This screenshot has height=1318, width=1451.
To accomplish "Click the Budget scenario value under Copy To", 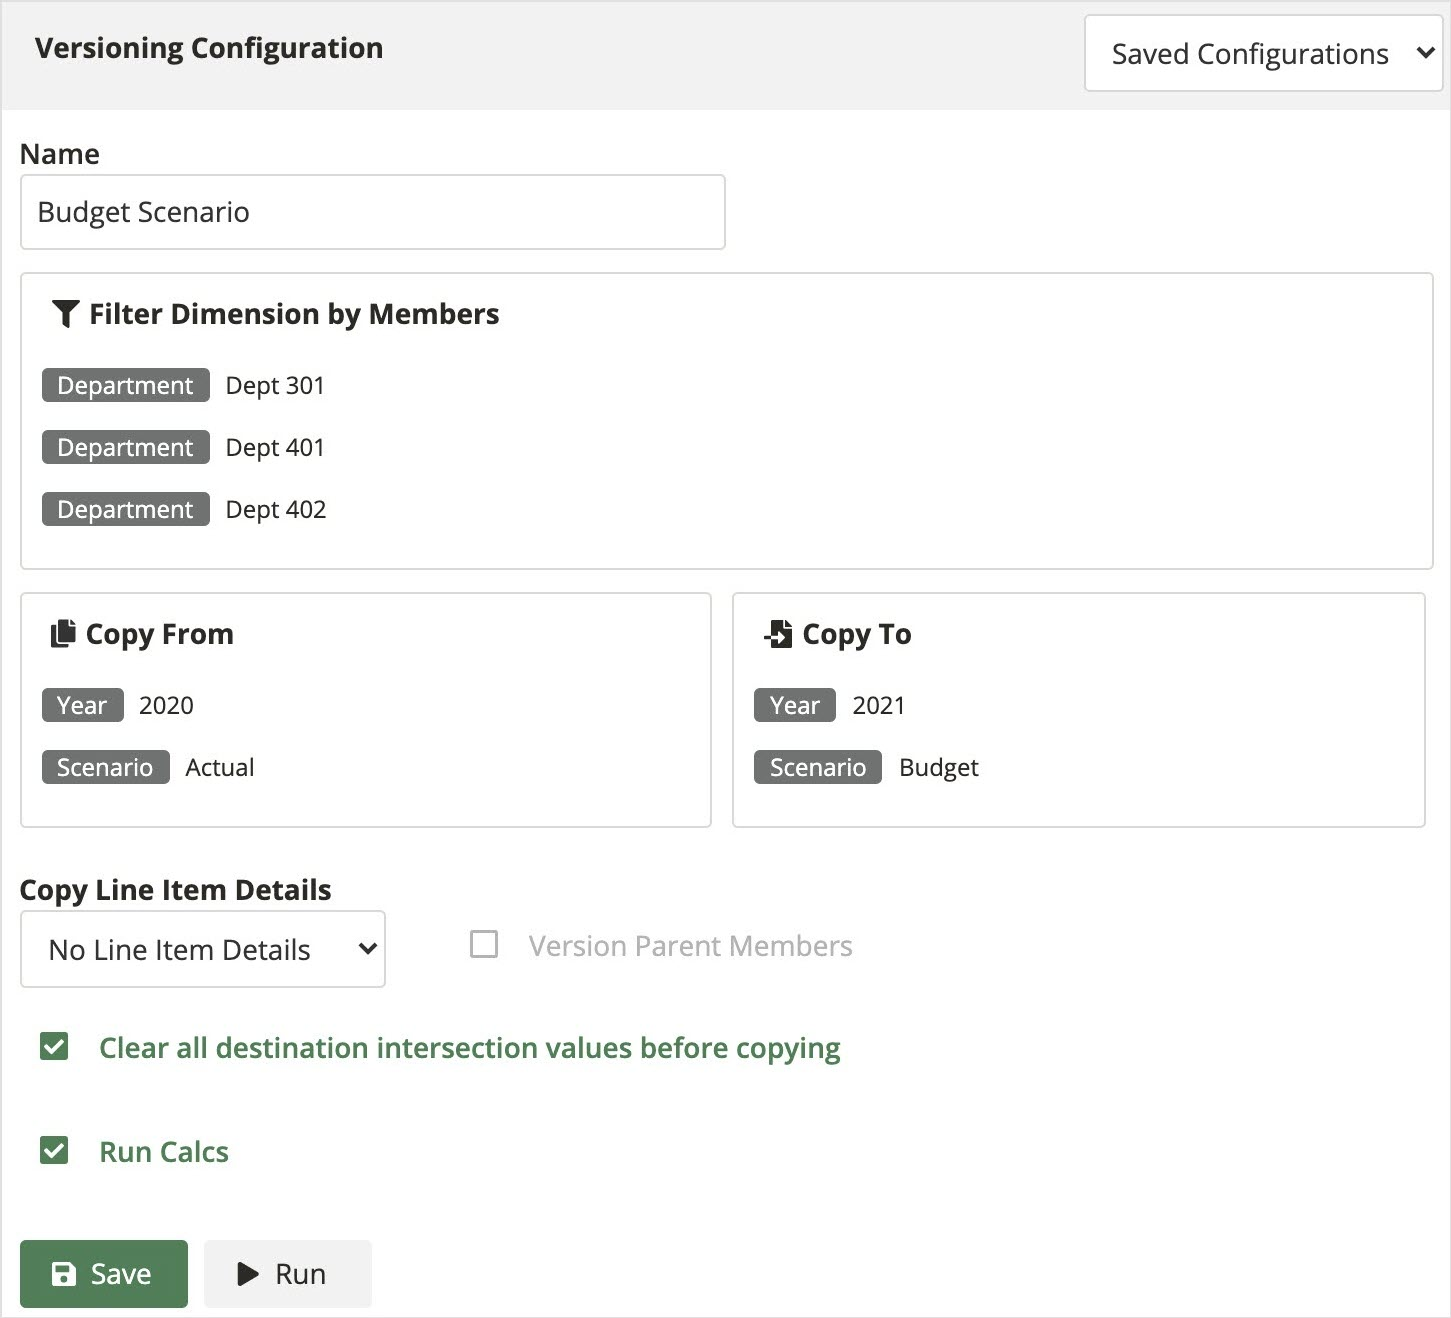I will (938, 767).
